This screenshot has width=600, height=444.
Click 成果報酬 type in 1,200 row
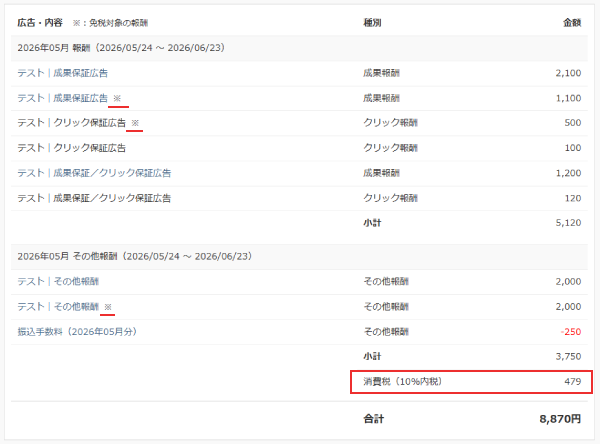tap(382, 173)
